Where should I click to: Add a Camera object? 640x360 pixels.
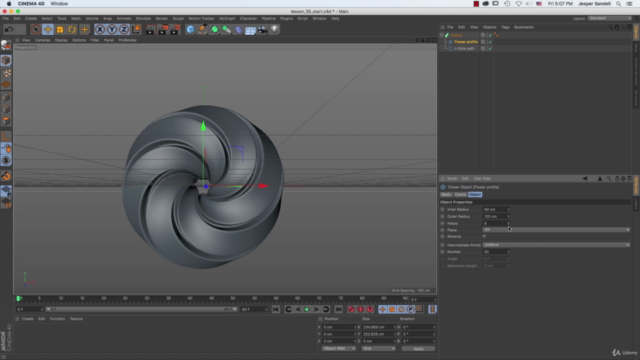(262, 29)
